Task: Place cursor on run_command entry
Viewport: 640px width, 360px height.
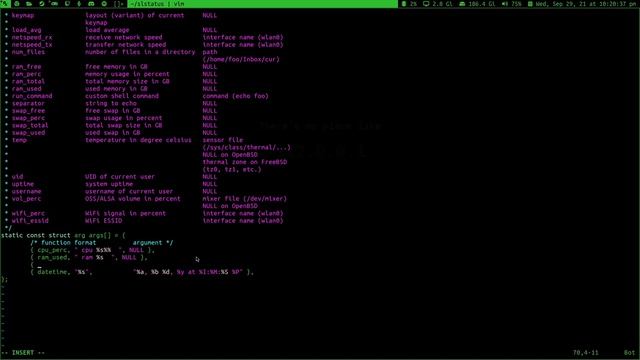Action: (x=32, y=96)
